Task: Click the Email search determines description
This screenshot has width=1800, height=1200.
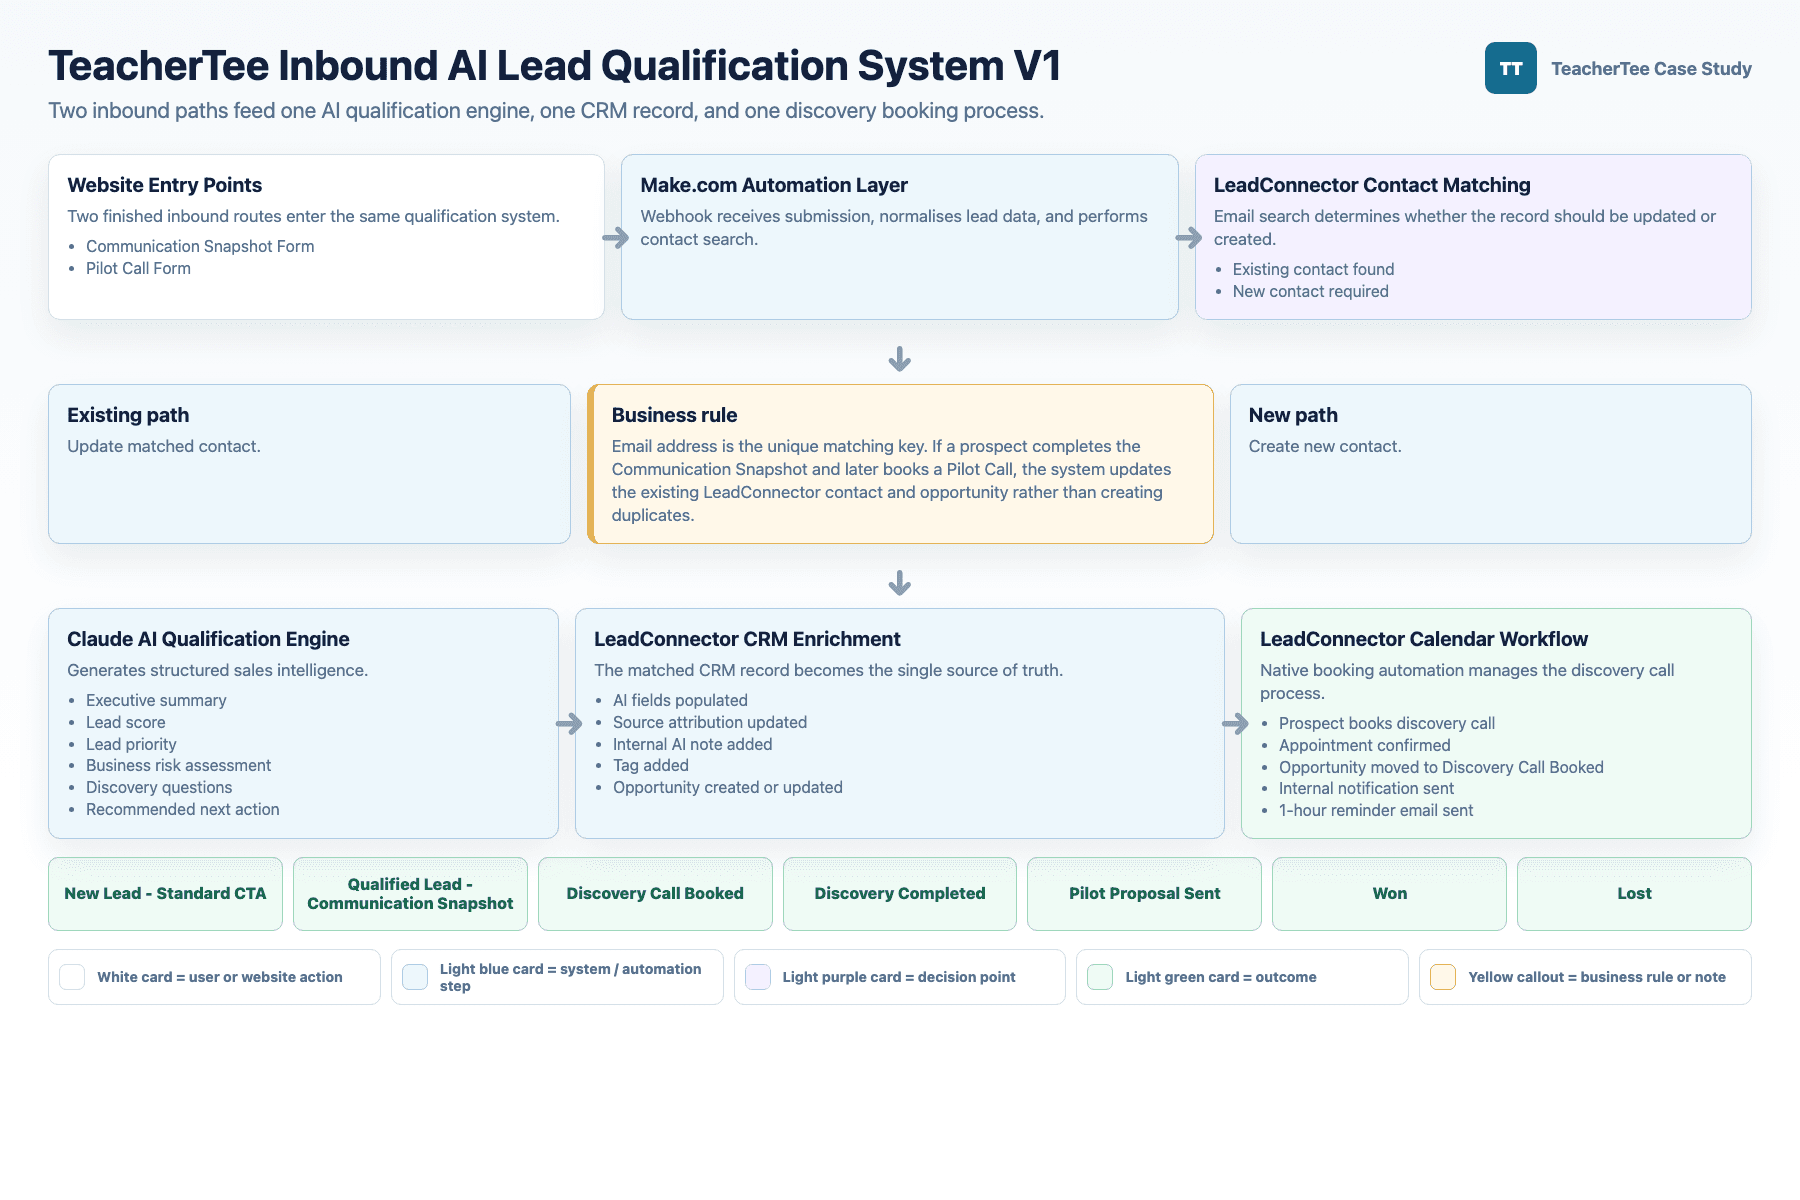Action: coord(1465,228)
